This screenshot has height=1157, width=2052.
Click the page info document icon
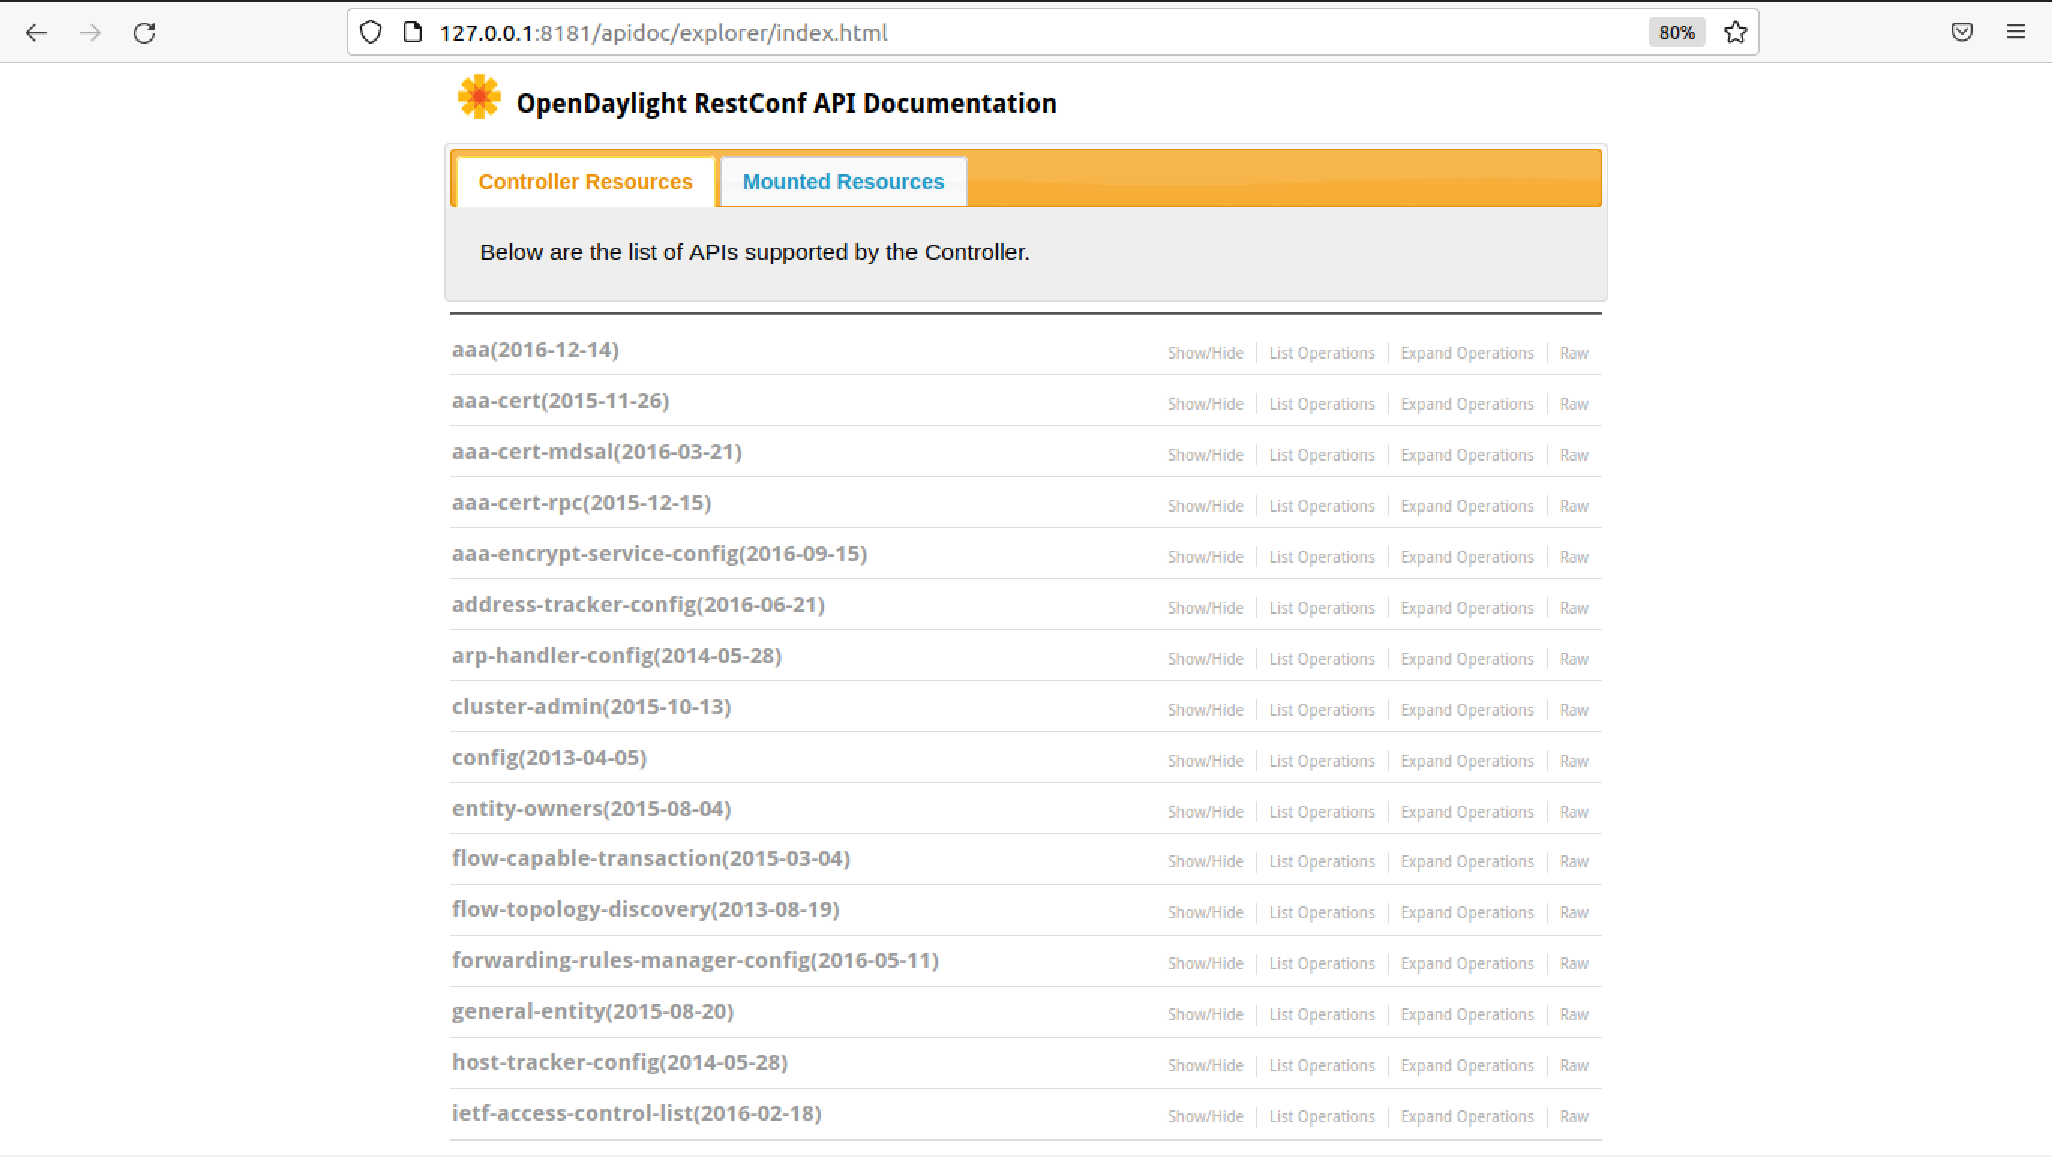pyautogui.click(x=412, y=33)
